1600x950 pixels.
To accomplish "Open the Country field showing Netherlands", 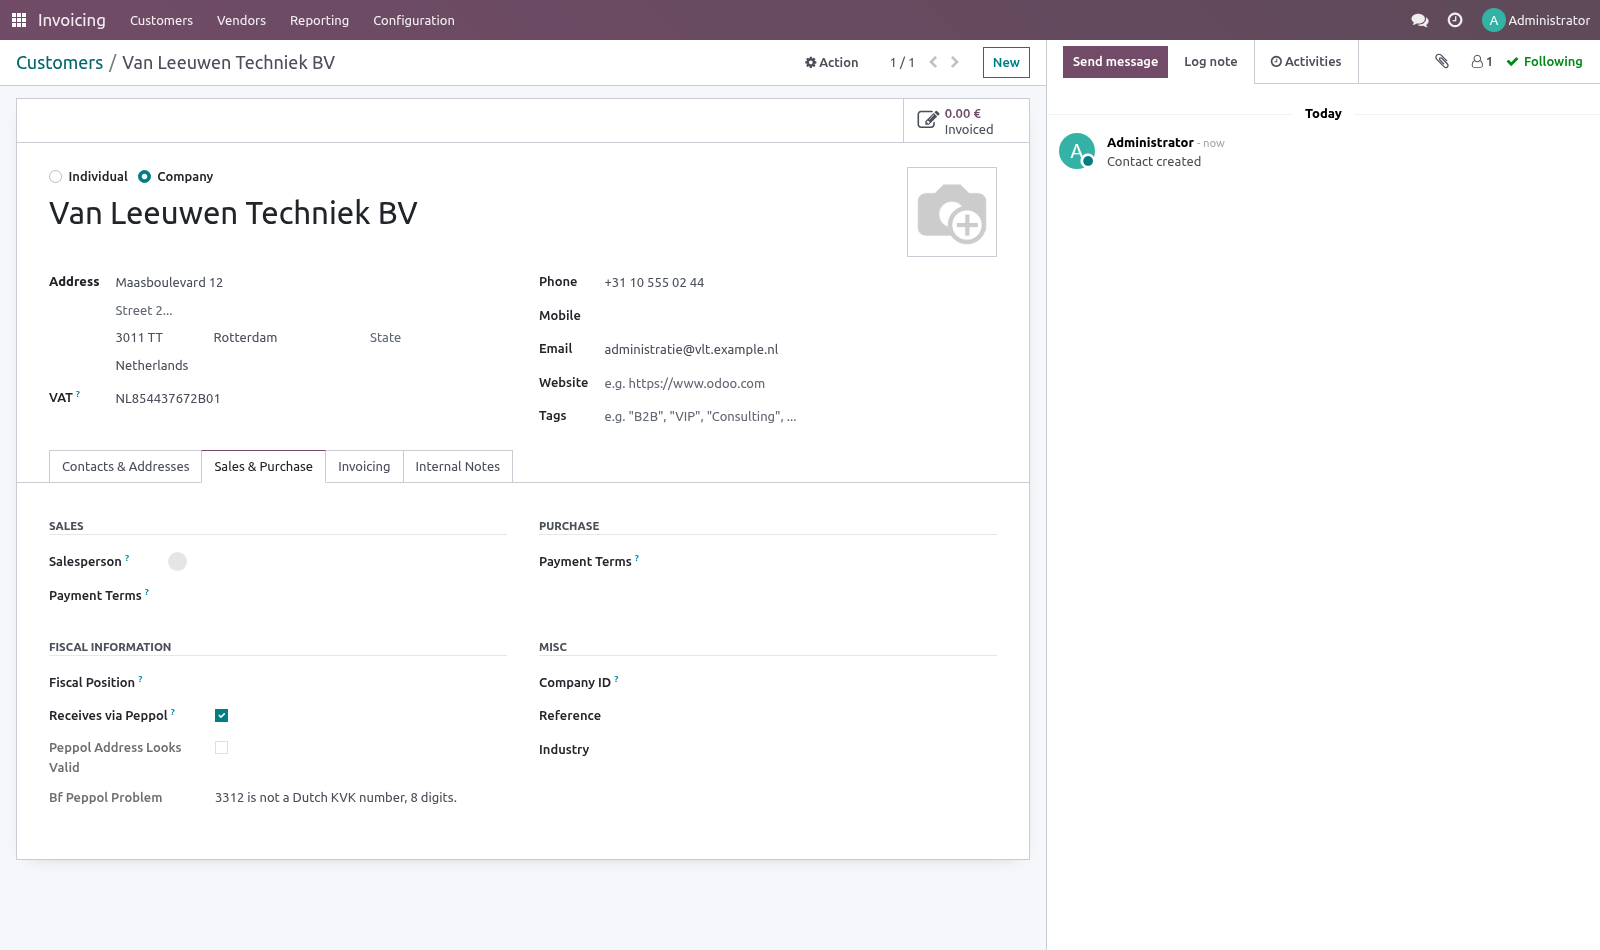I will [310, 366].
